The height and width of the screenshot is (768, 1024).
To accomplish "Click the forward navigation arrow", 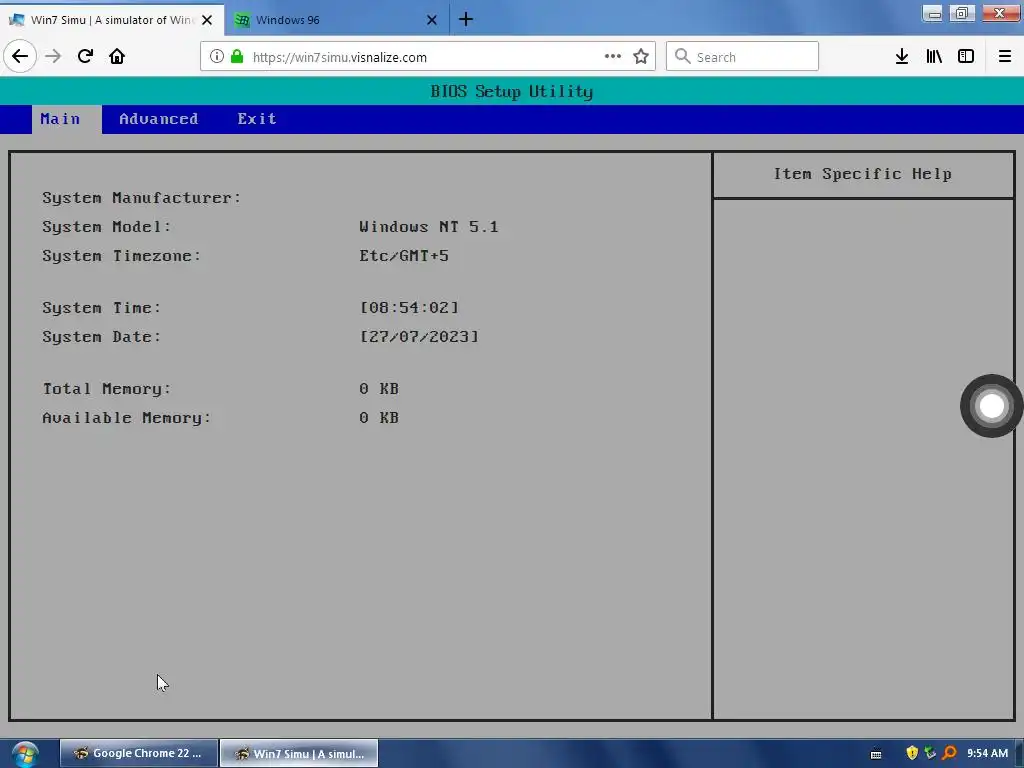I will [x=53, y=56].
